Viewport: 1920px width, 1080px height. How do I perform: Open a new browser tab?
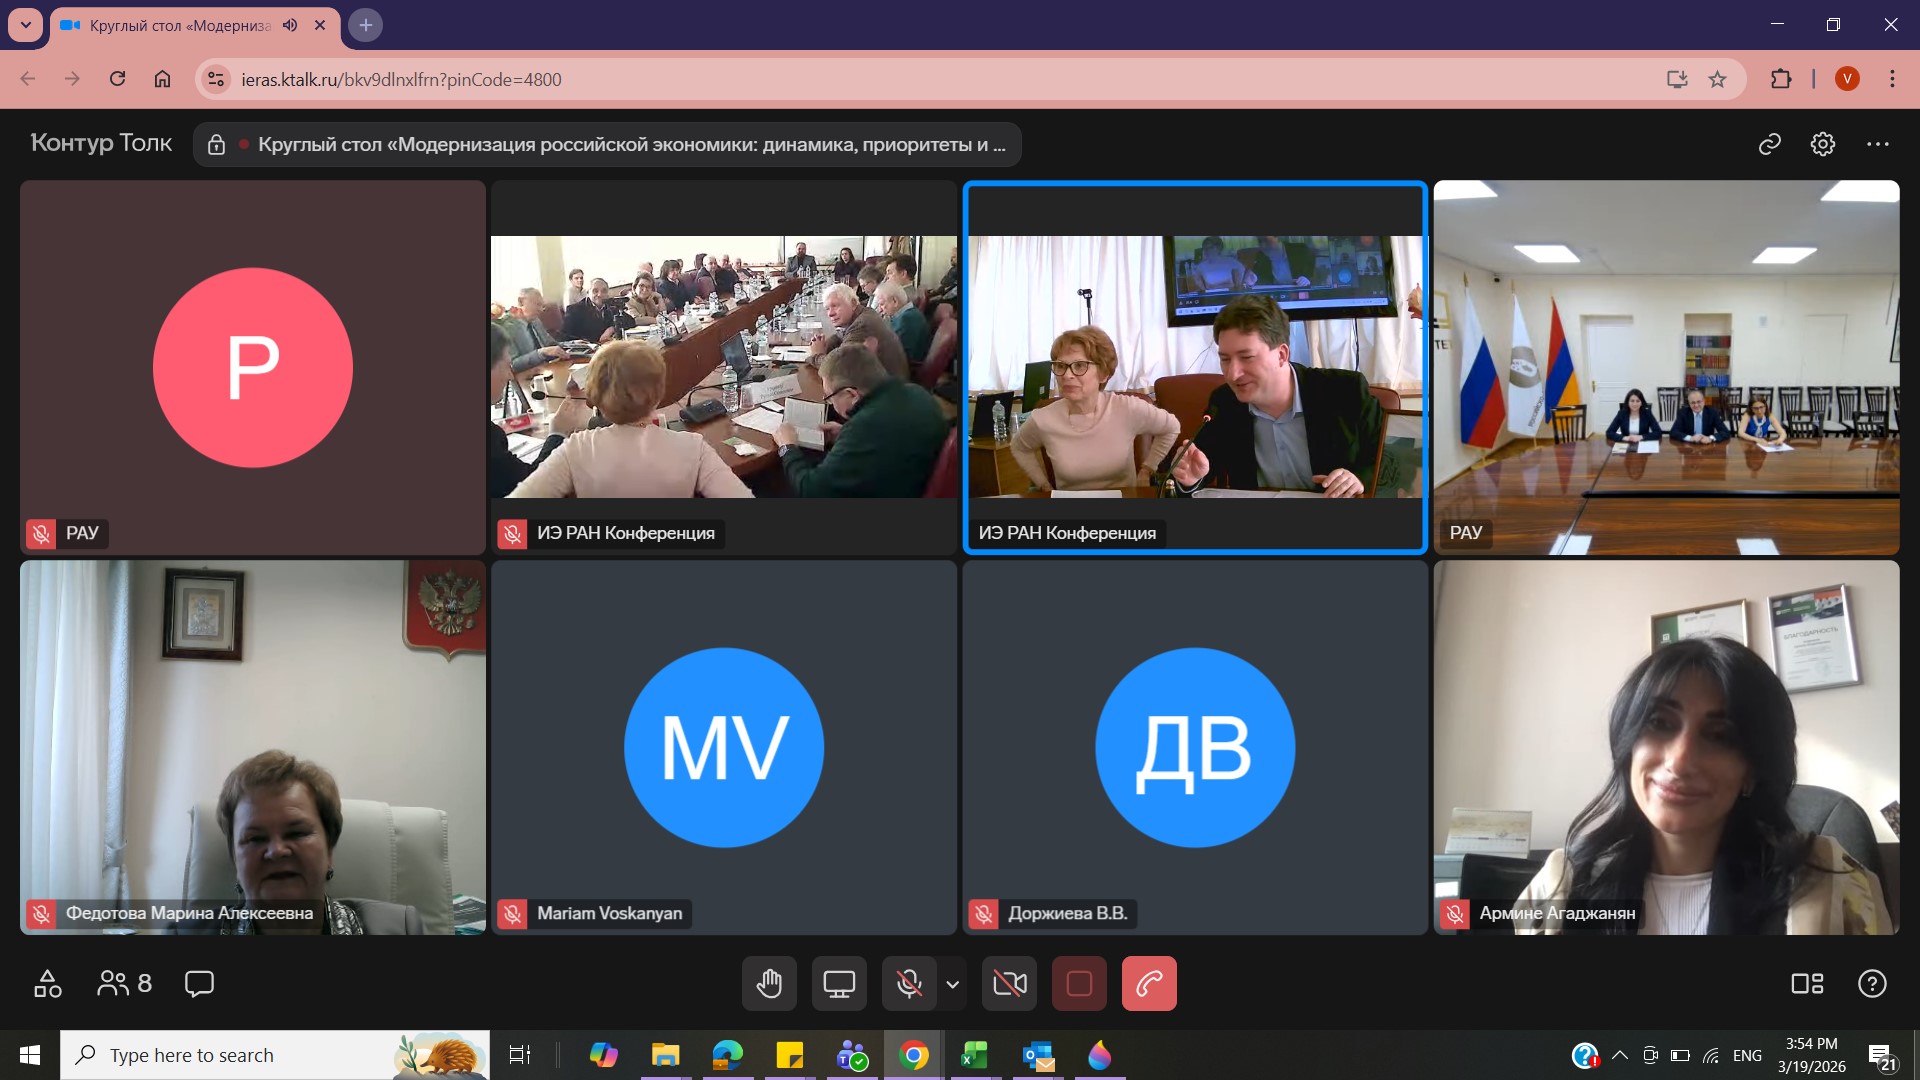pyautogui.click(x=366, y=25)
